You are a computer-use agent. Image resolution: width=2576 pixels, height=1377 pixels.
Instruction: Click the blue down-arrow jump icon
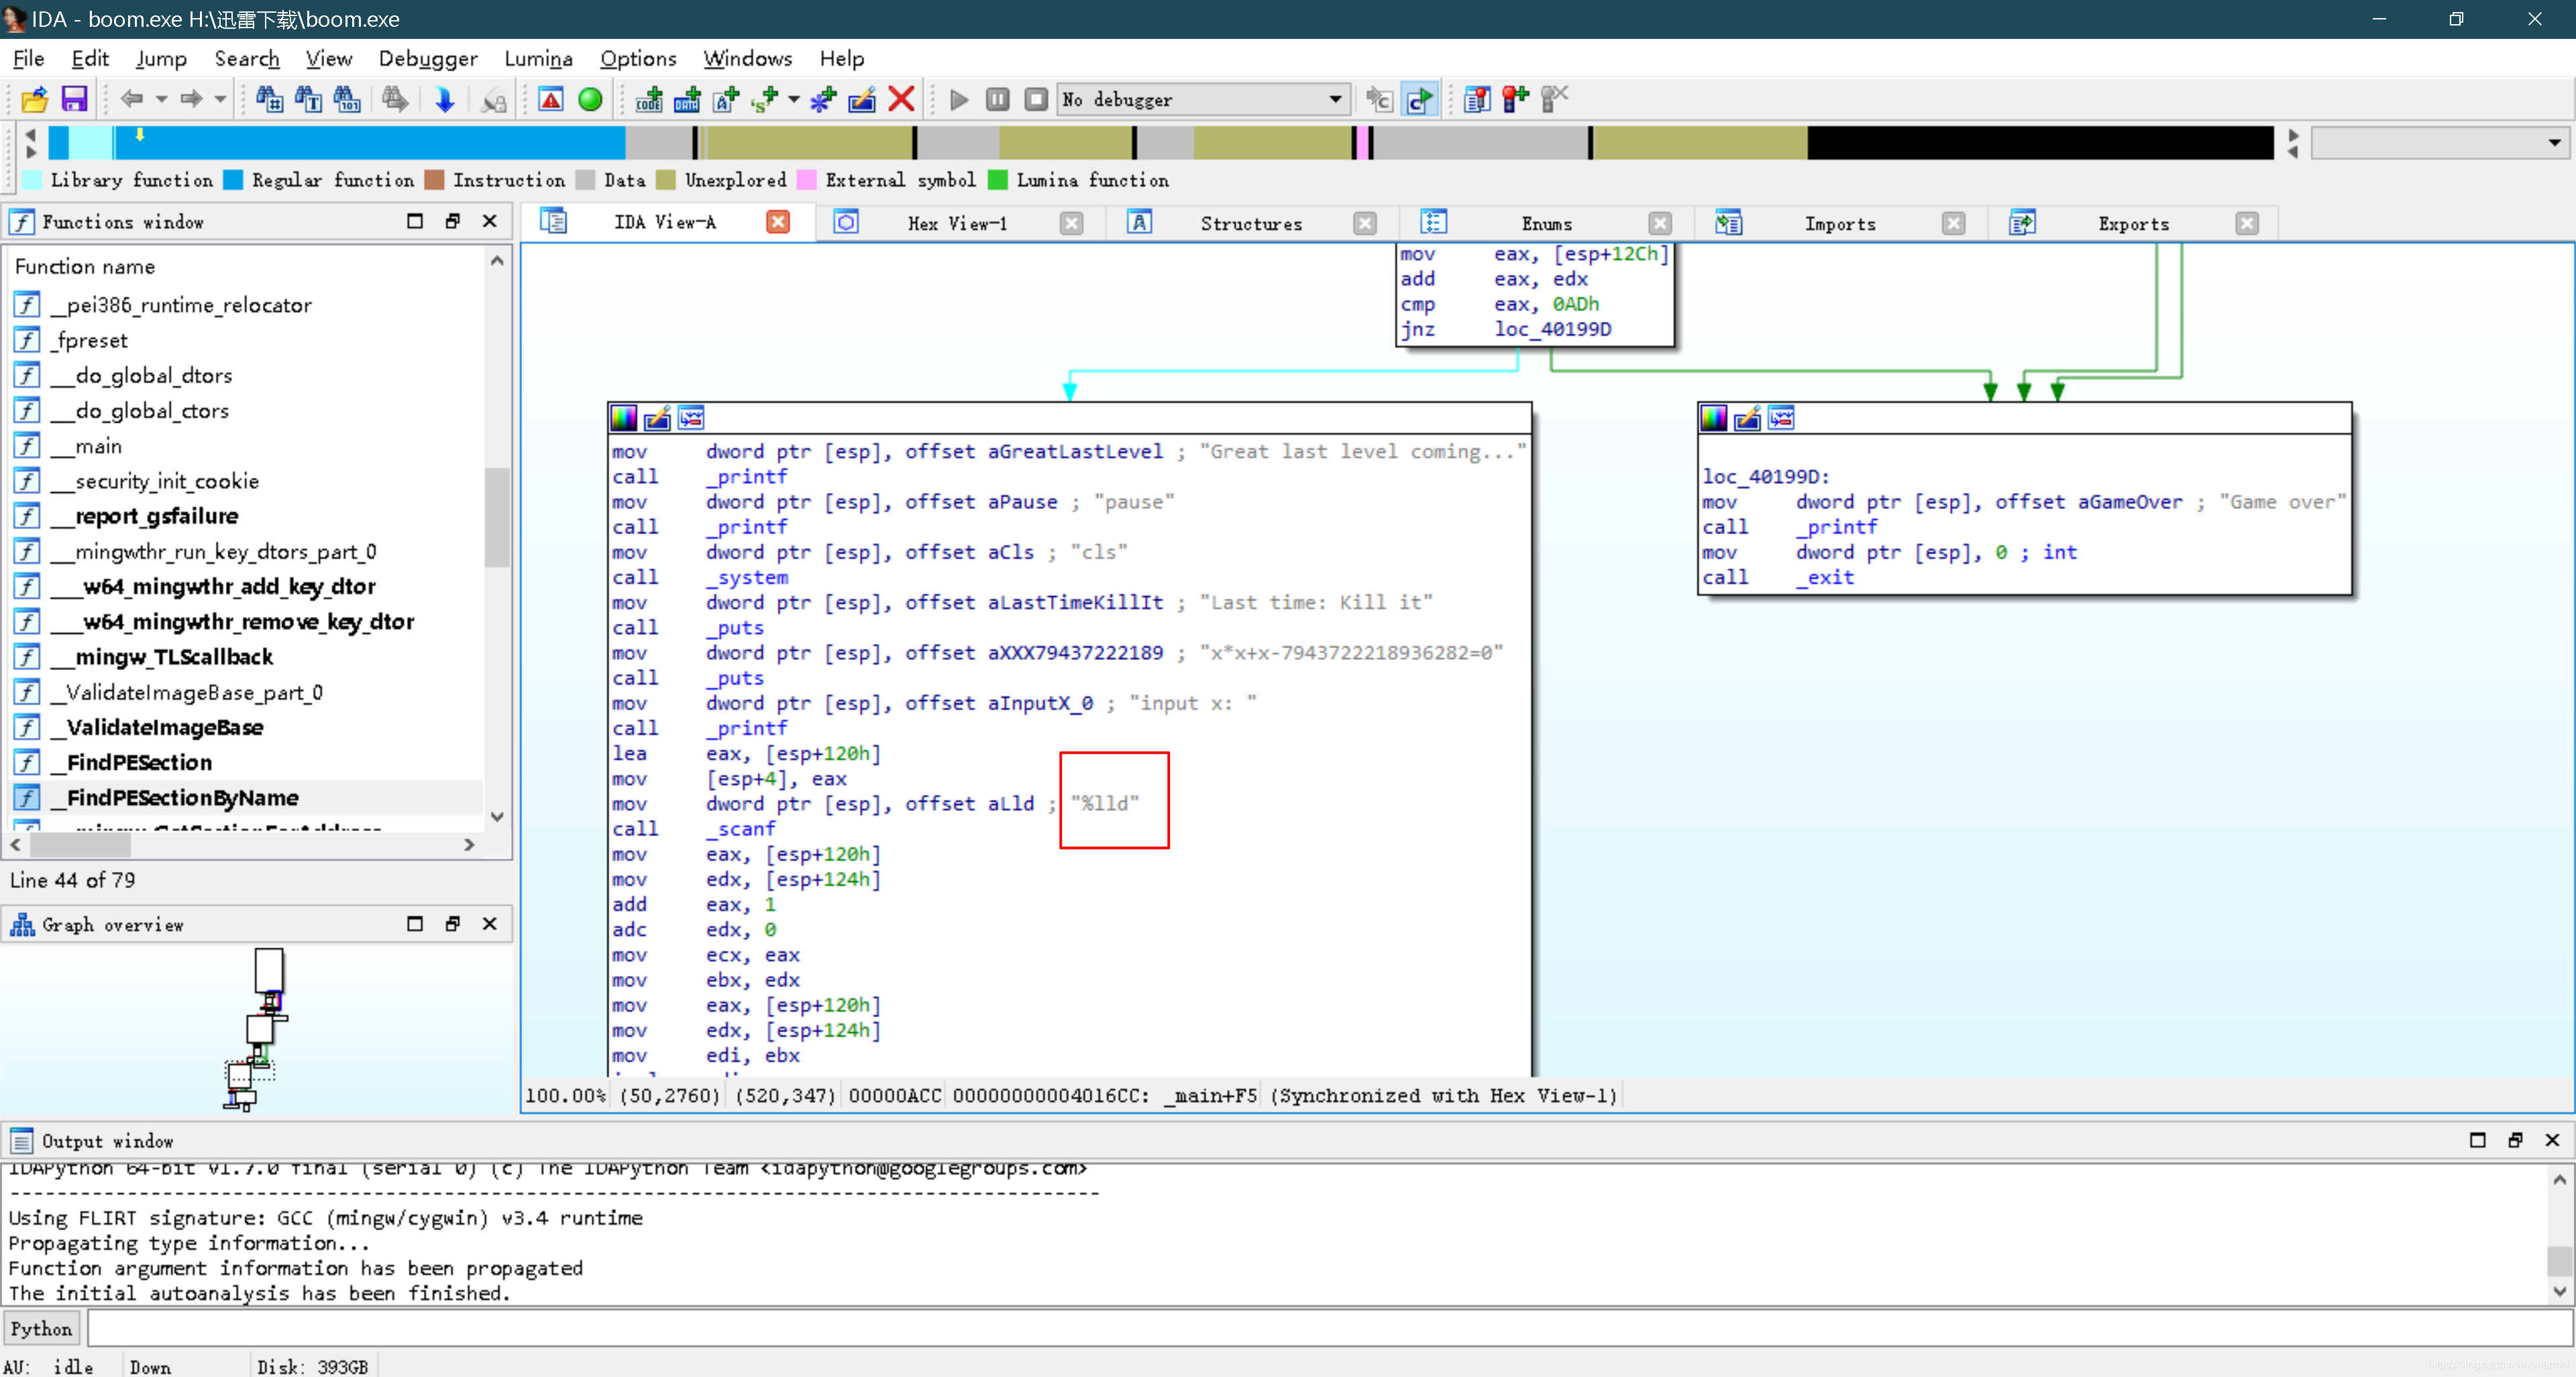444,99
